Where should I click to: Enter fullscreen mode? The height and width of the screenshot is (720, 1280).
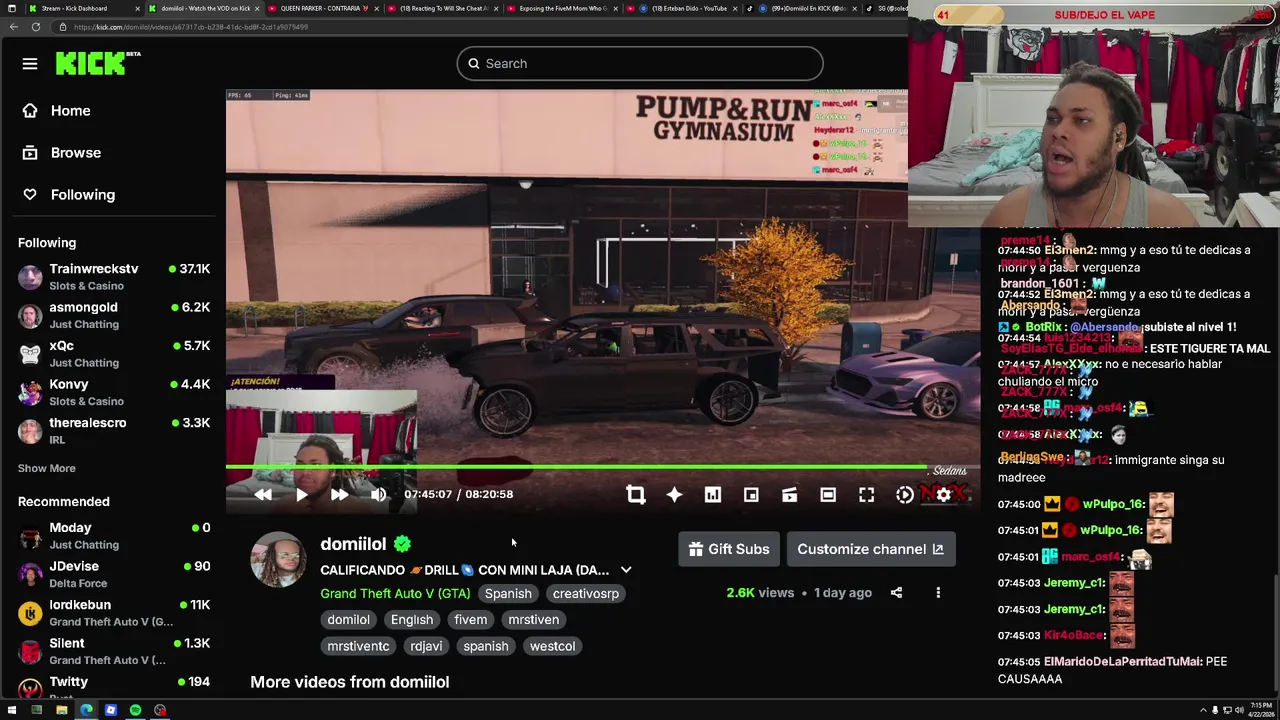coord(866,494)
